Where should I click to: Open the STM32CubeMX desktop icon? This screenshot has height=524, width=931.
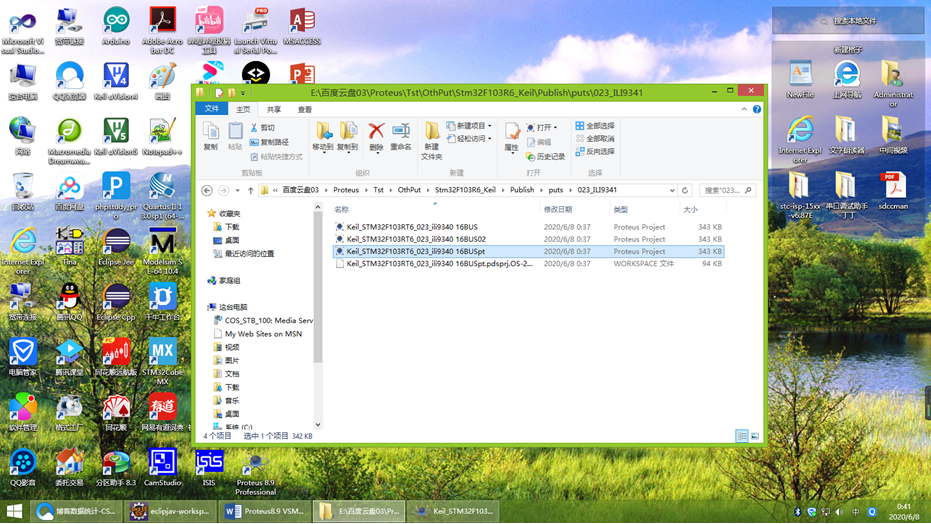point(162,361)
